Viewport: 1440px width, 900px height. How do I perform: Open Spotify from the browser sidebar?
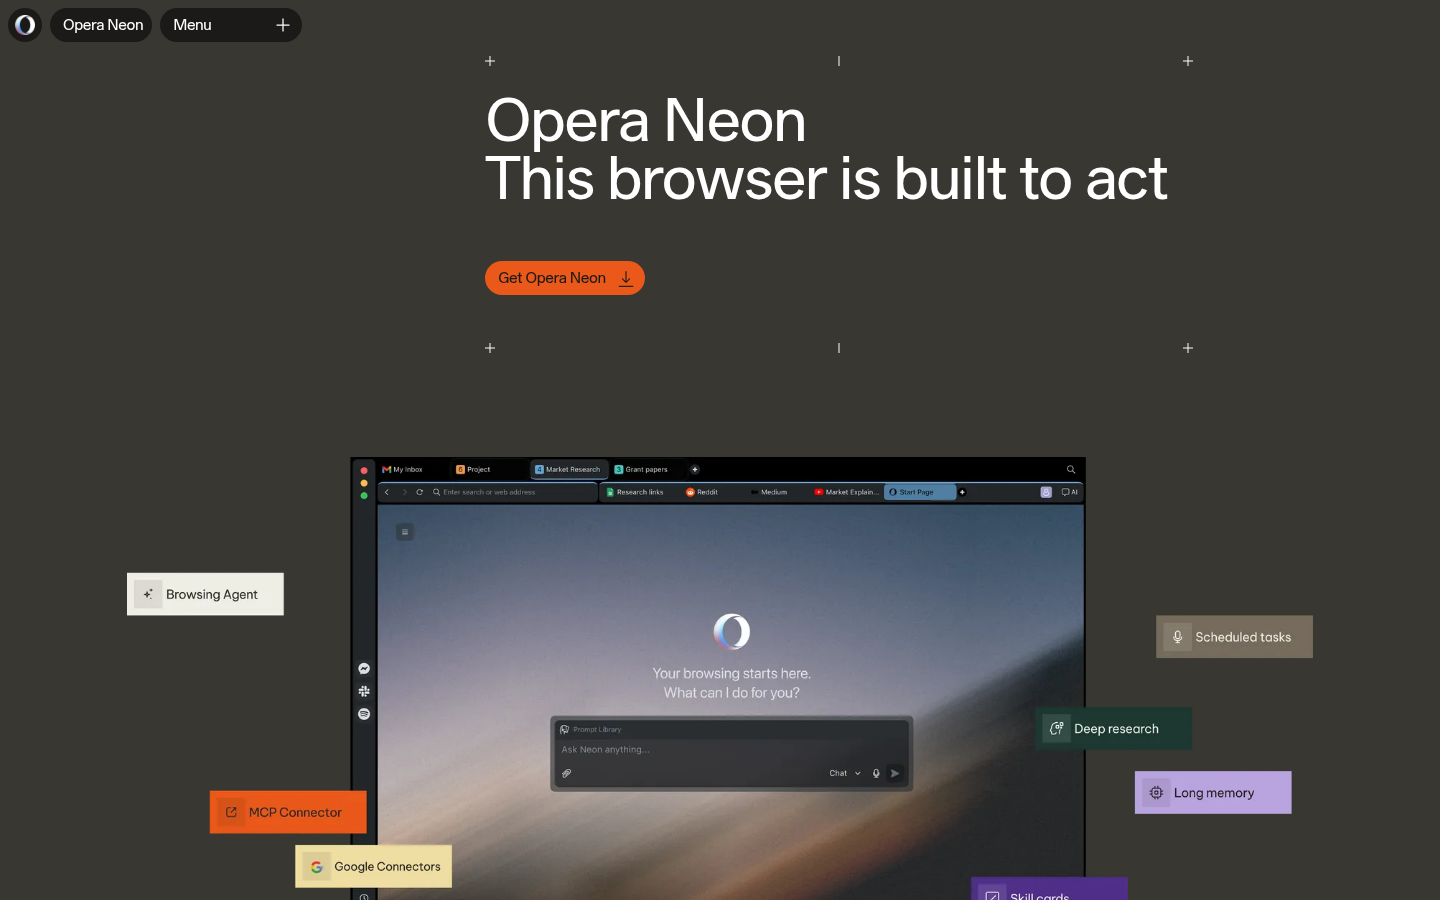pos(364,714)
